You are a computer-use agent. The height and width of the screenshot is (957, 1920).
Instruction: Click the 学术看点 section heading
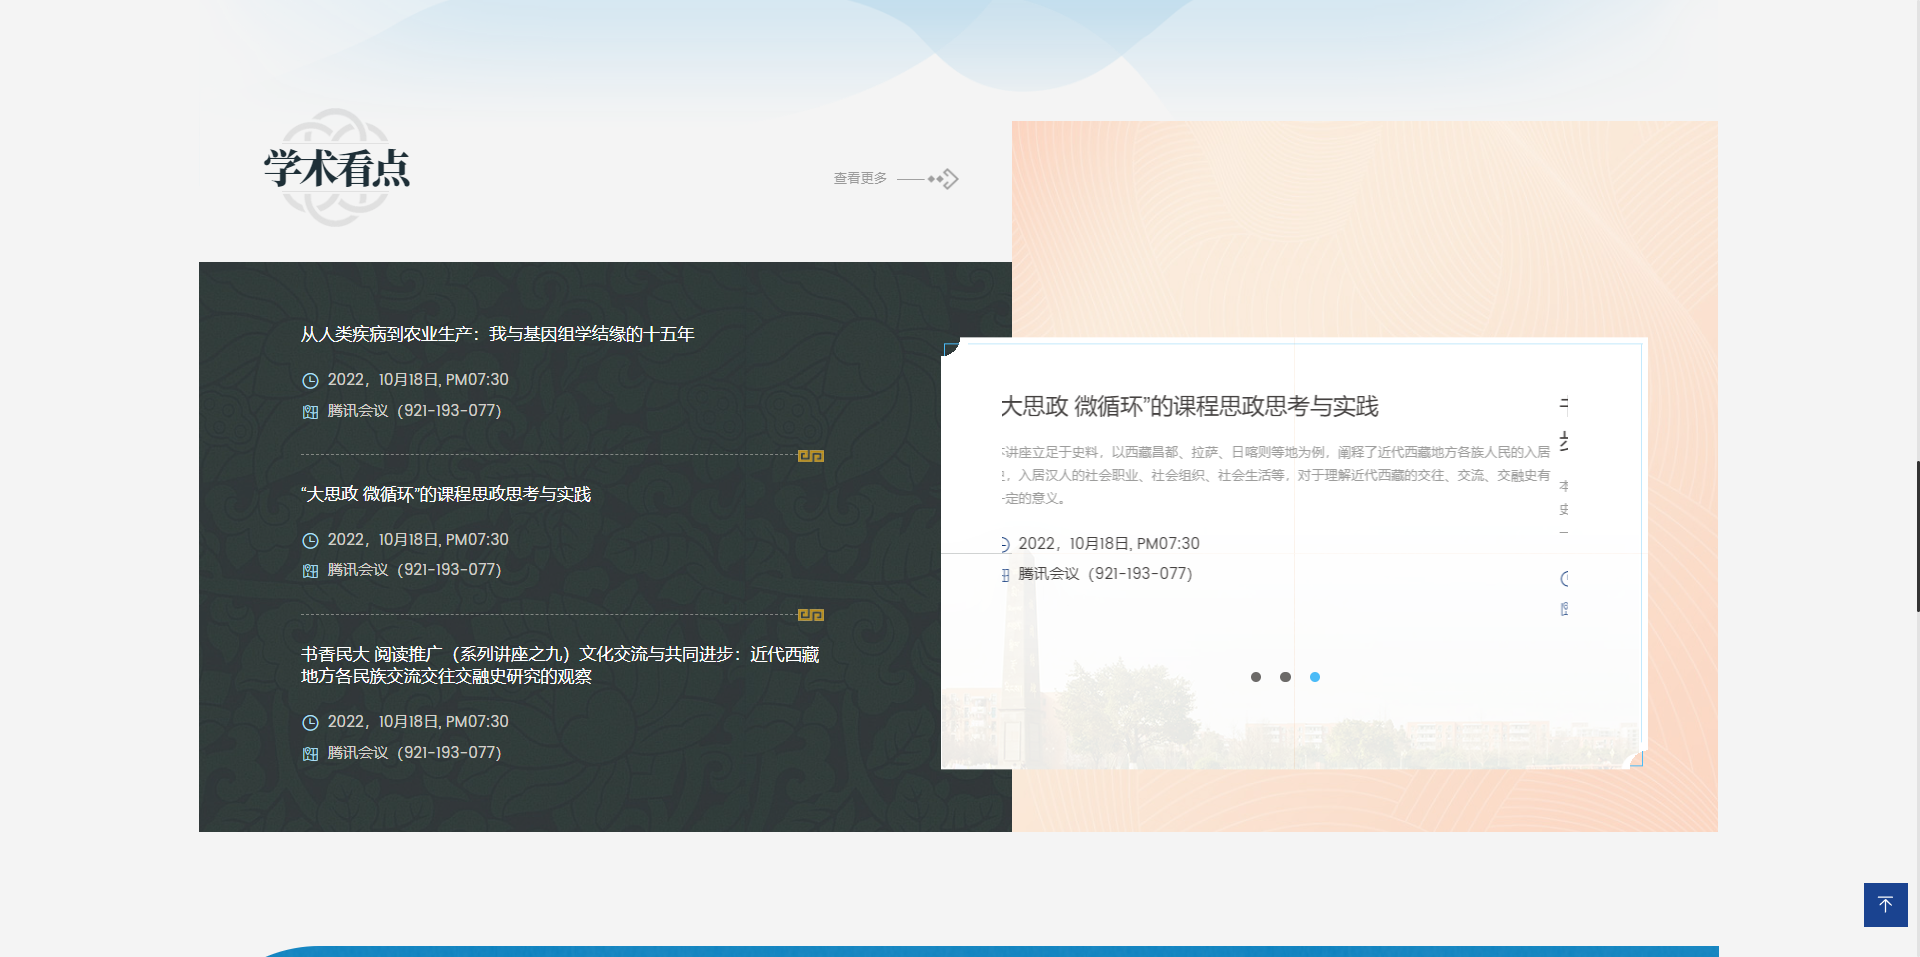(337, 168)
